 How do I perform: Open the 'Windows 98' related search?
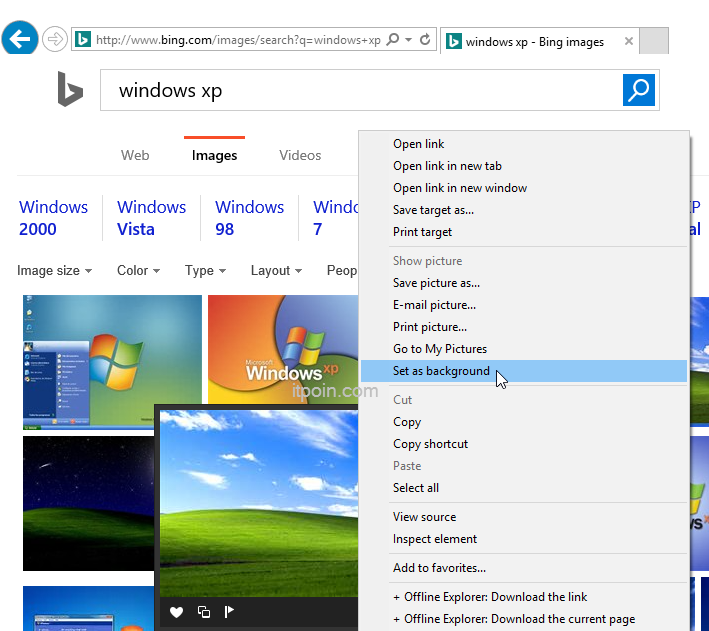(249, 218)
